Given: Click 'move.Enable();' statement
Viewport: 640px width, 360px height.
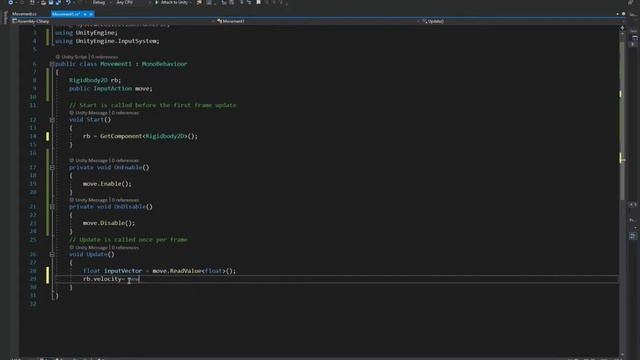Looking at the screenshot, I should click(x=107, y=184).
